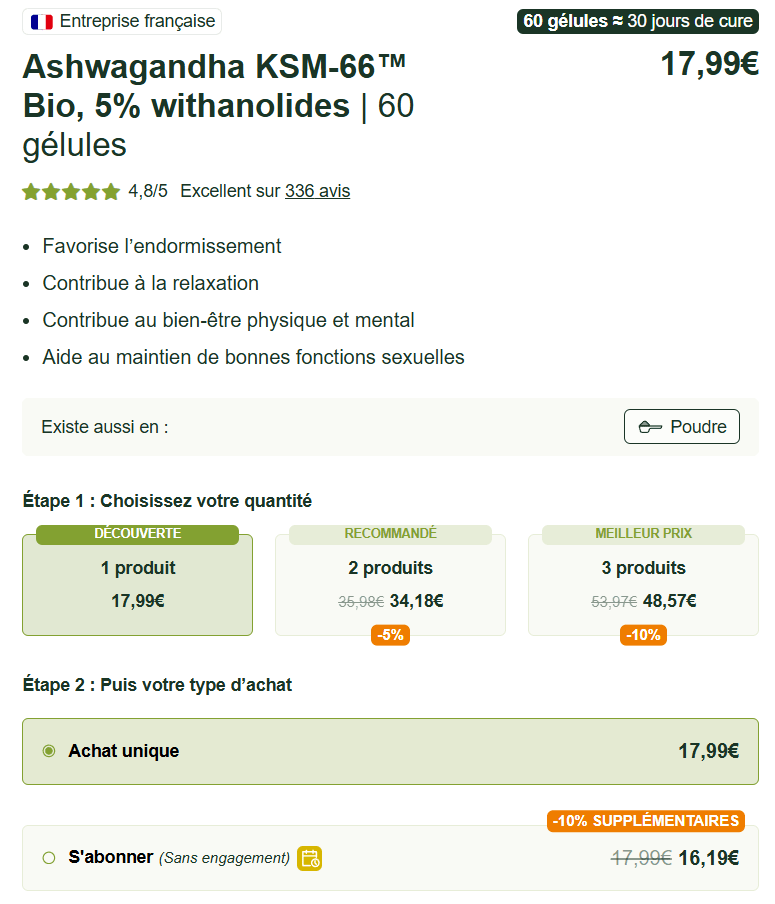Viewport: 775px width, 904px height.
Task: Click the first star of the rating
Action: 31,191
